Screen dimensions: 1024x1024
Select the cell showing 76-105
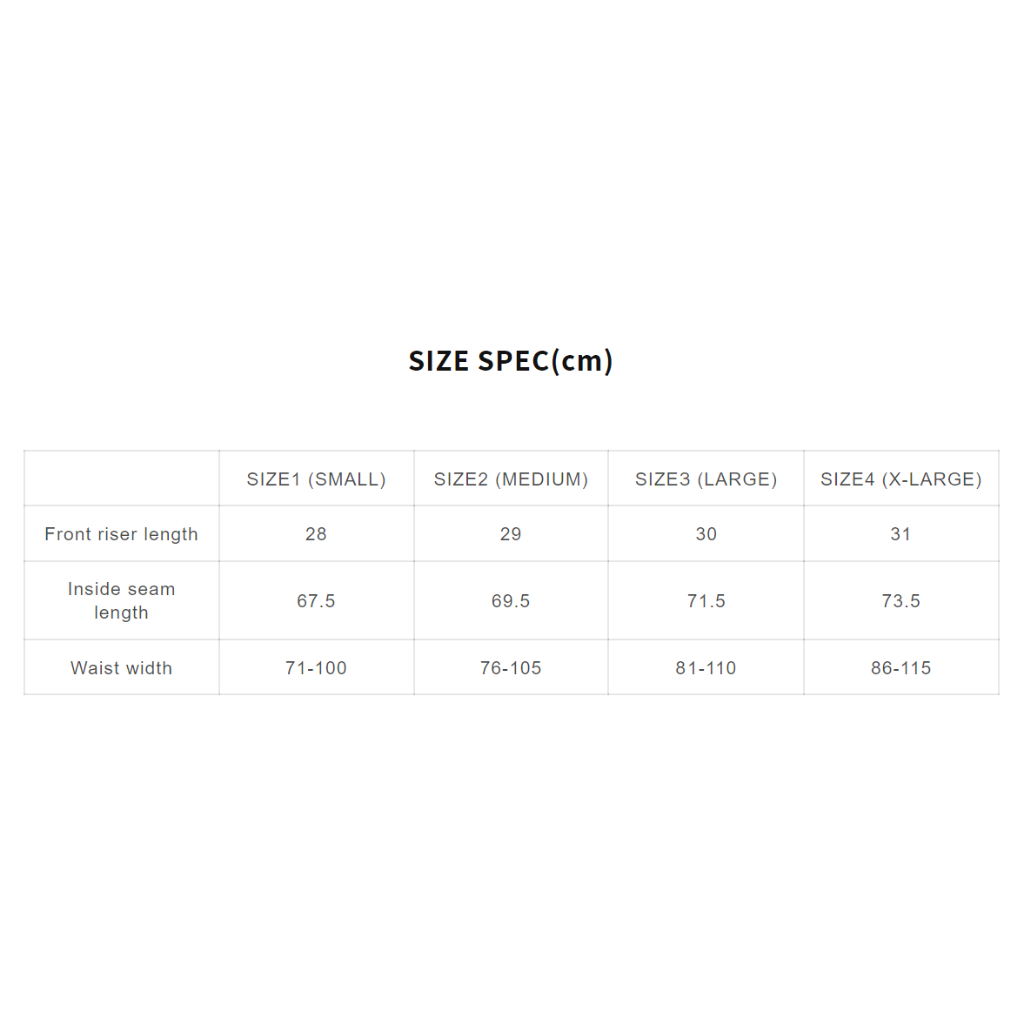point(511,668)
